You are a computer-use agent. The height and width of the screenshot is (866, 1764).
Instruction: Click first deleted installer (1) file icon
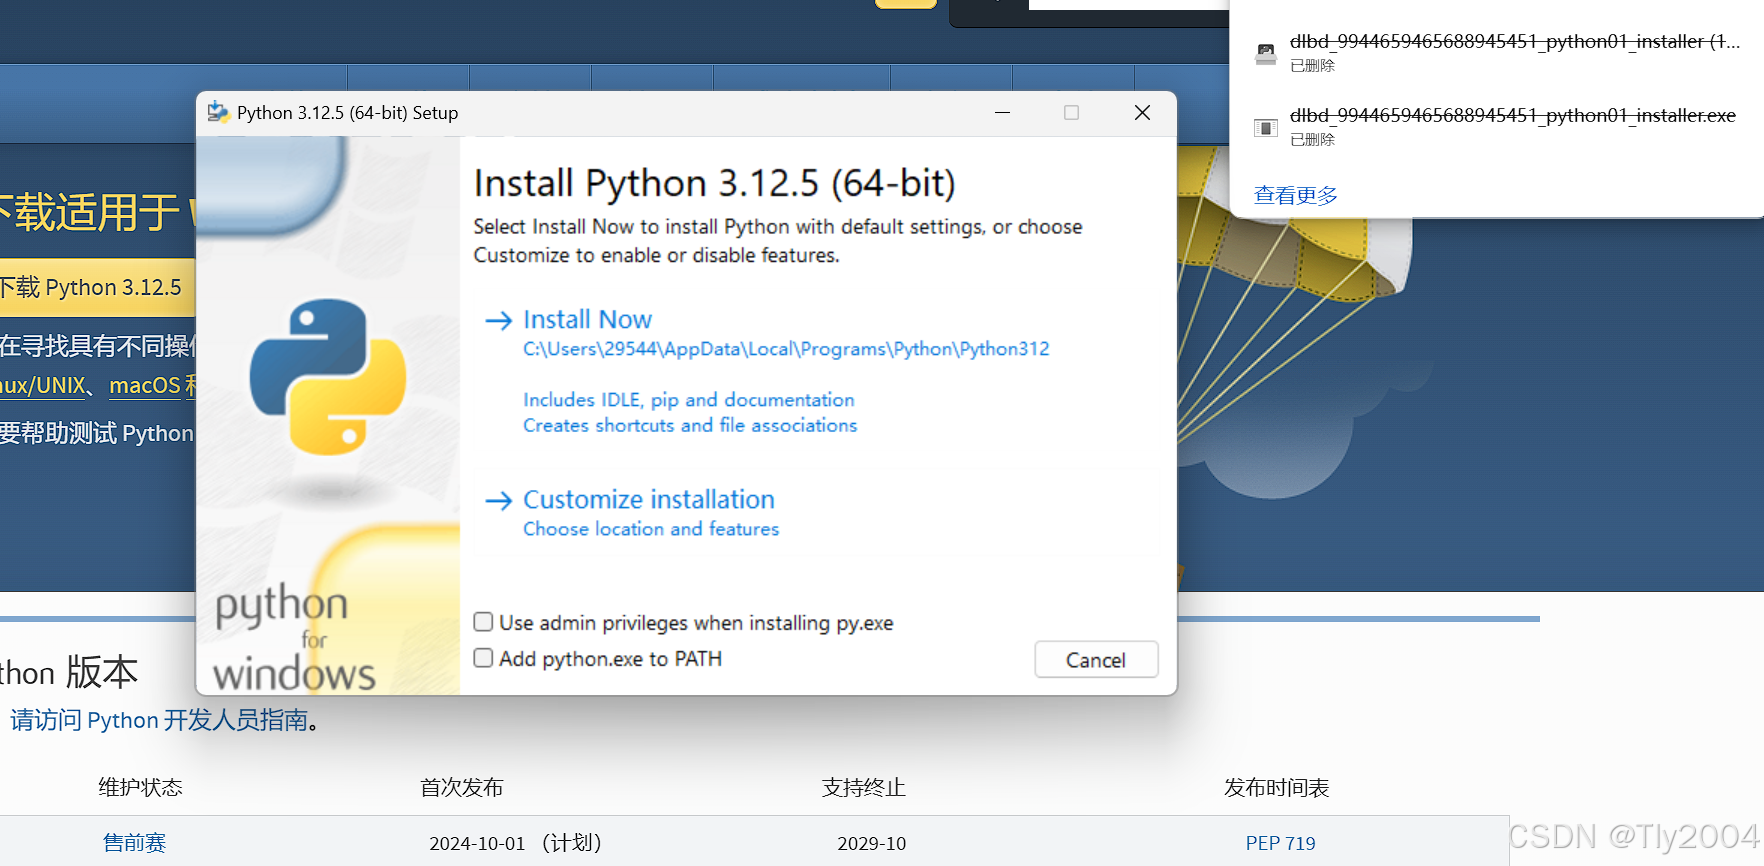1266,54
